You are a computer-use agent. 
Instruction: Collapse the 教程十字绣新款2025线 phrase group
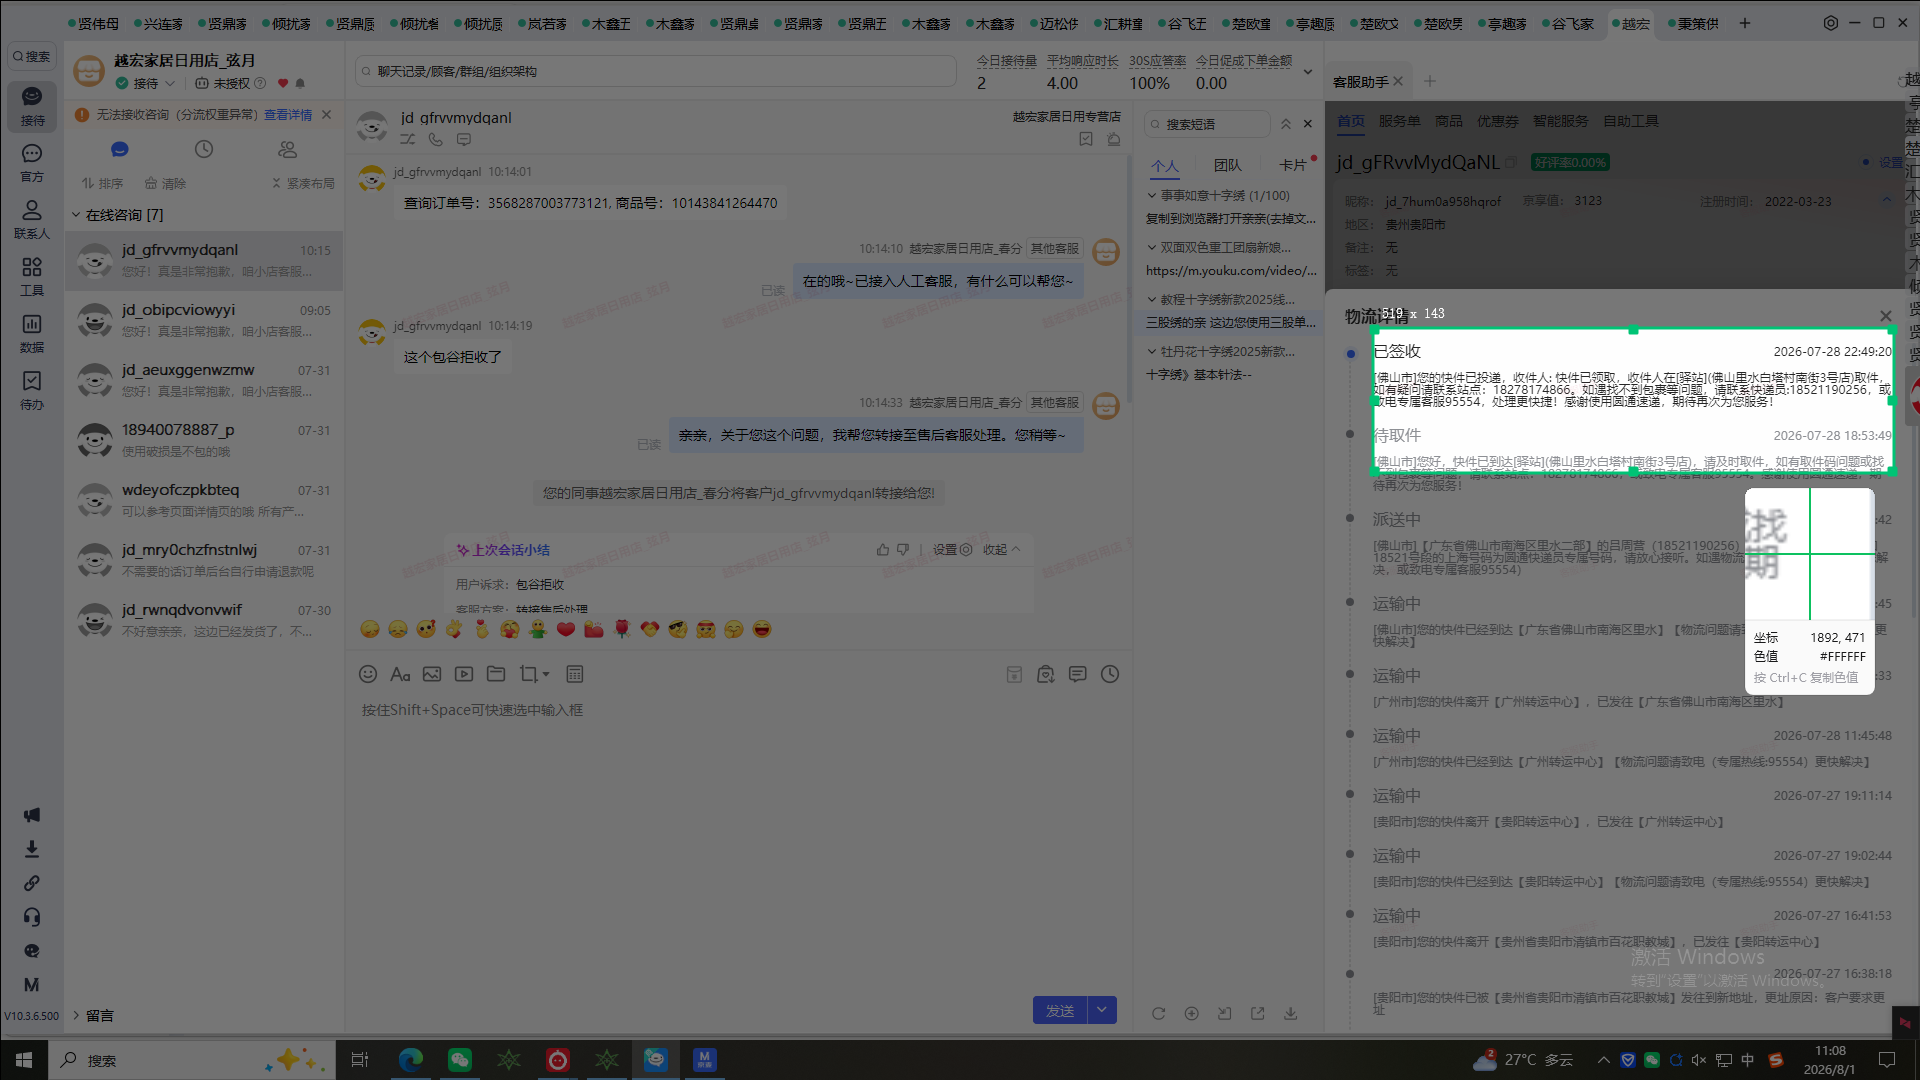pyautogui.click(x=1152, y=300)
